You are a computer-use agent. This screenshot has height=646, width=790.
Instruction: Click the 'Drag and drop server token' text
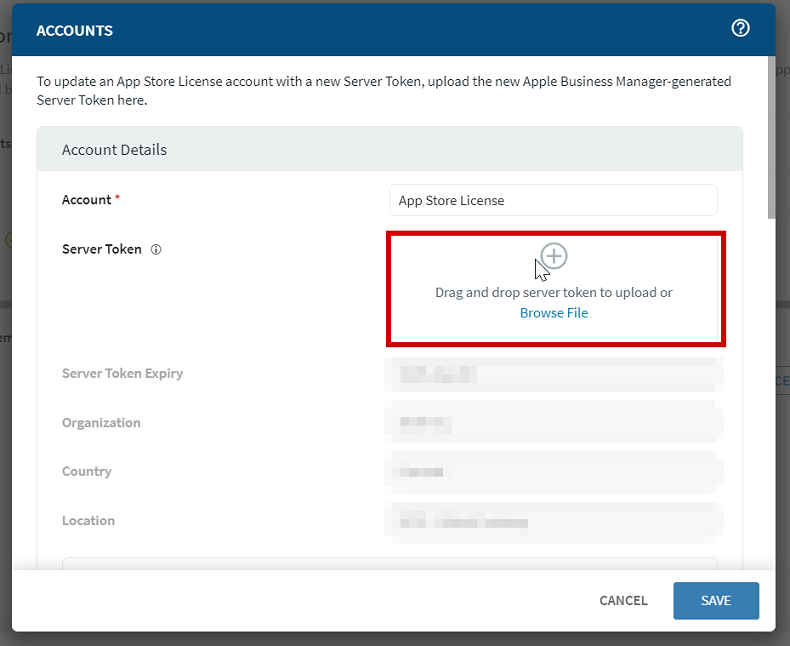553,293
